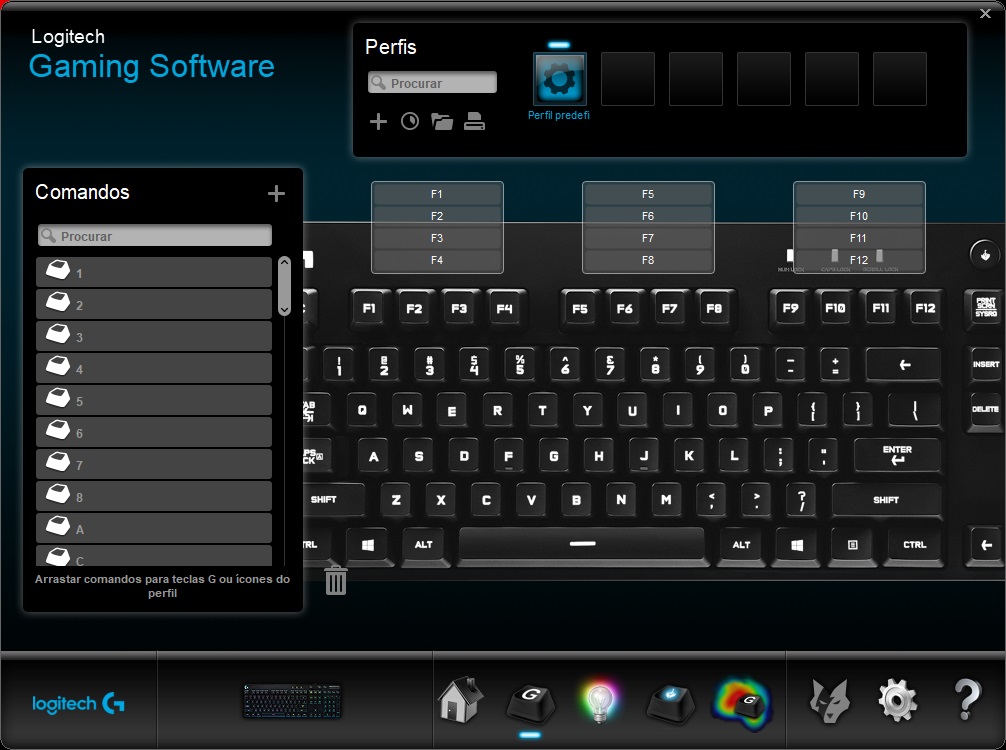Click the Perfil predefi label
This screenshot has height=750, width=1006.
pos(559,115)
